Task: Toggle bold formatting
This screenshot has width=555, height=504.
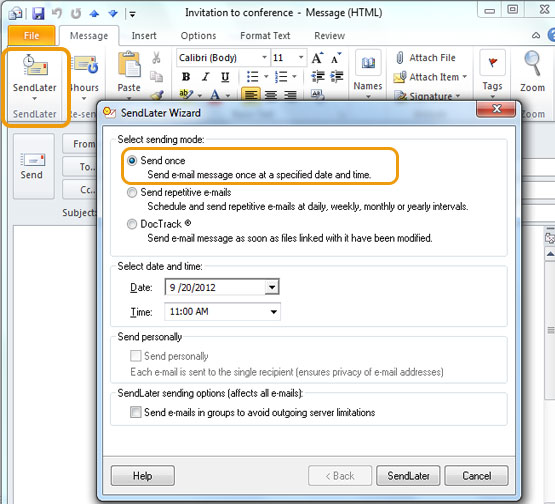Action: pos(186,76)
